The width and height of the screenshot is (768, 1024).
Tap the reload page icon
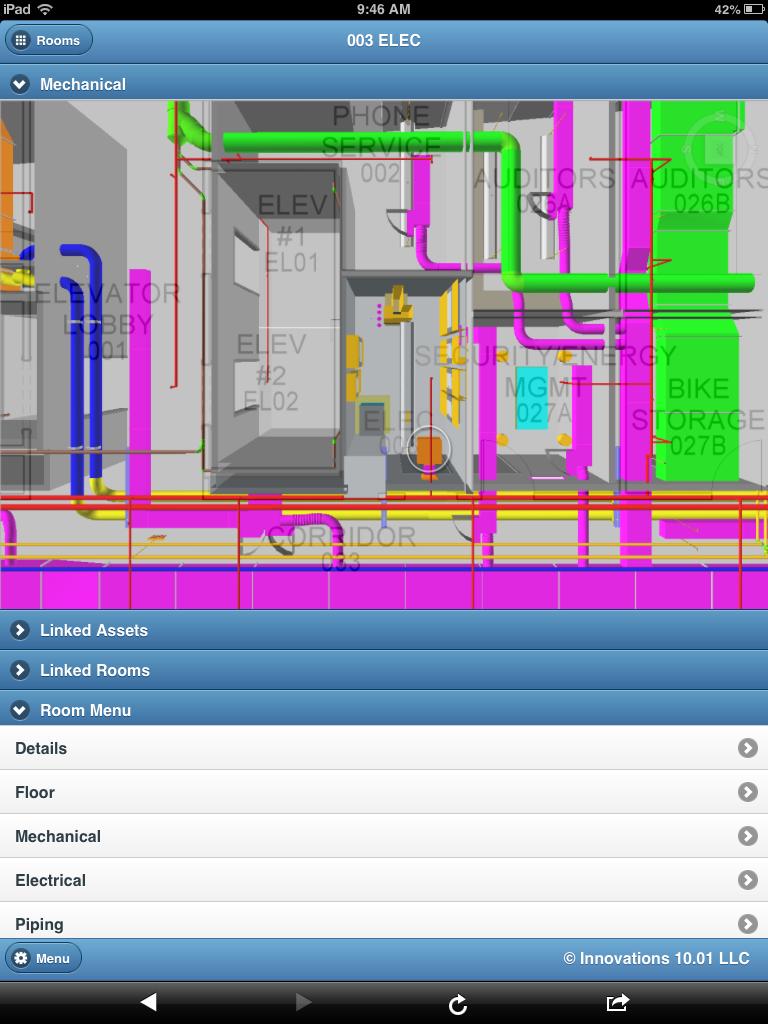(x=458, y=1003)
